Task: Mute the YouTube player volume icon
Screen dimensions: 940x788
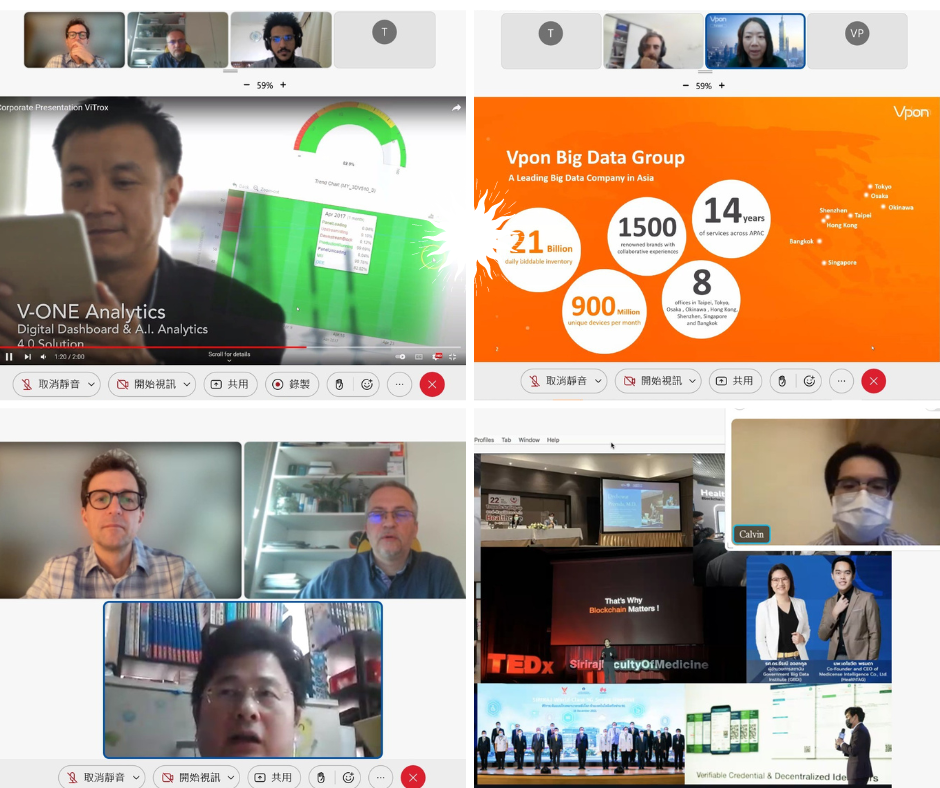Action: (x=43, y=357)
